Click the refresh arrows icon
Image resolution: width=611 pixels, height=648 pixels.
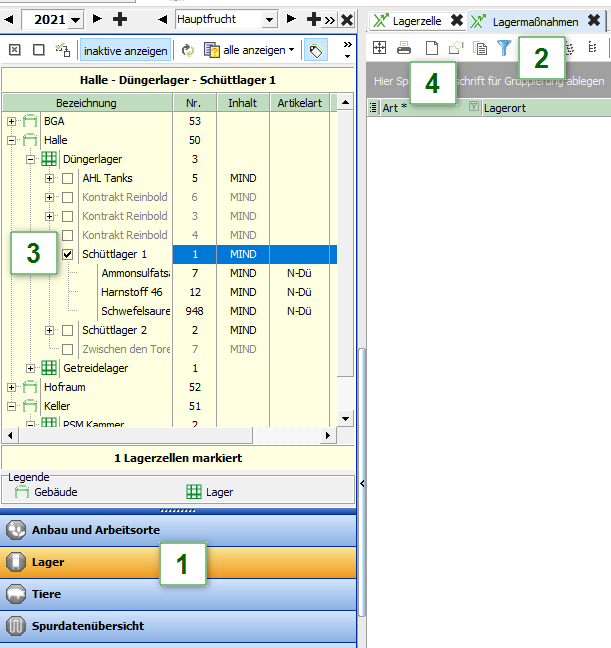coord(187,50)
